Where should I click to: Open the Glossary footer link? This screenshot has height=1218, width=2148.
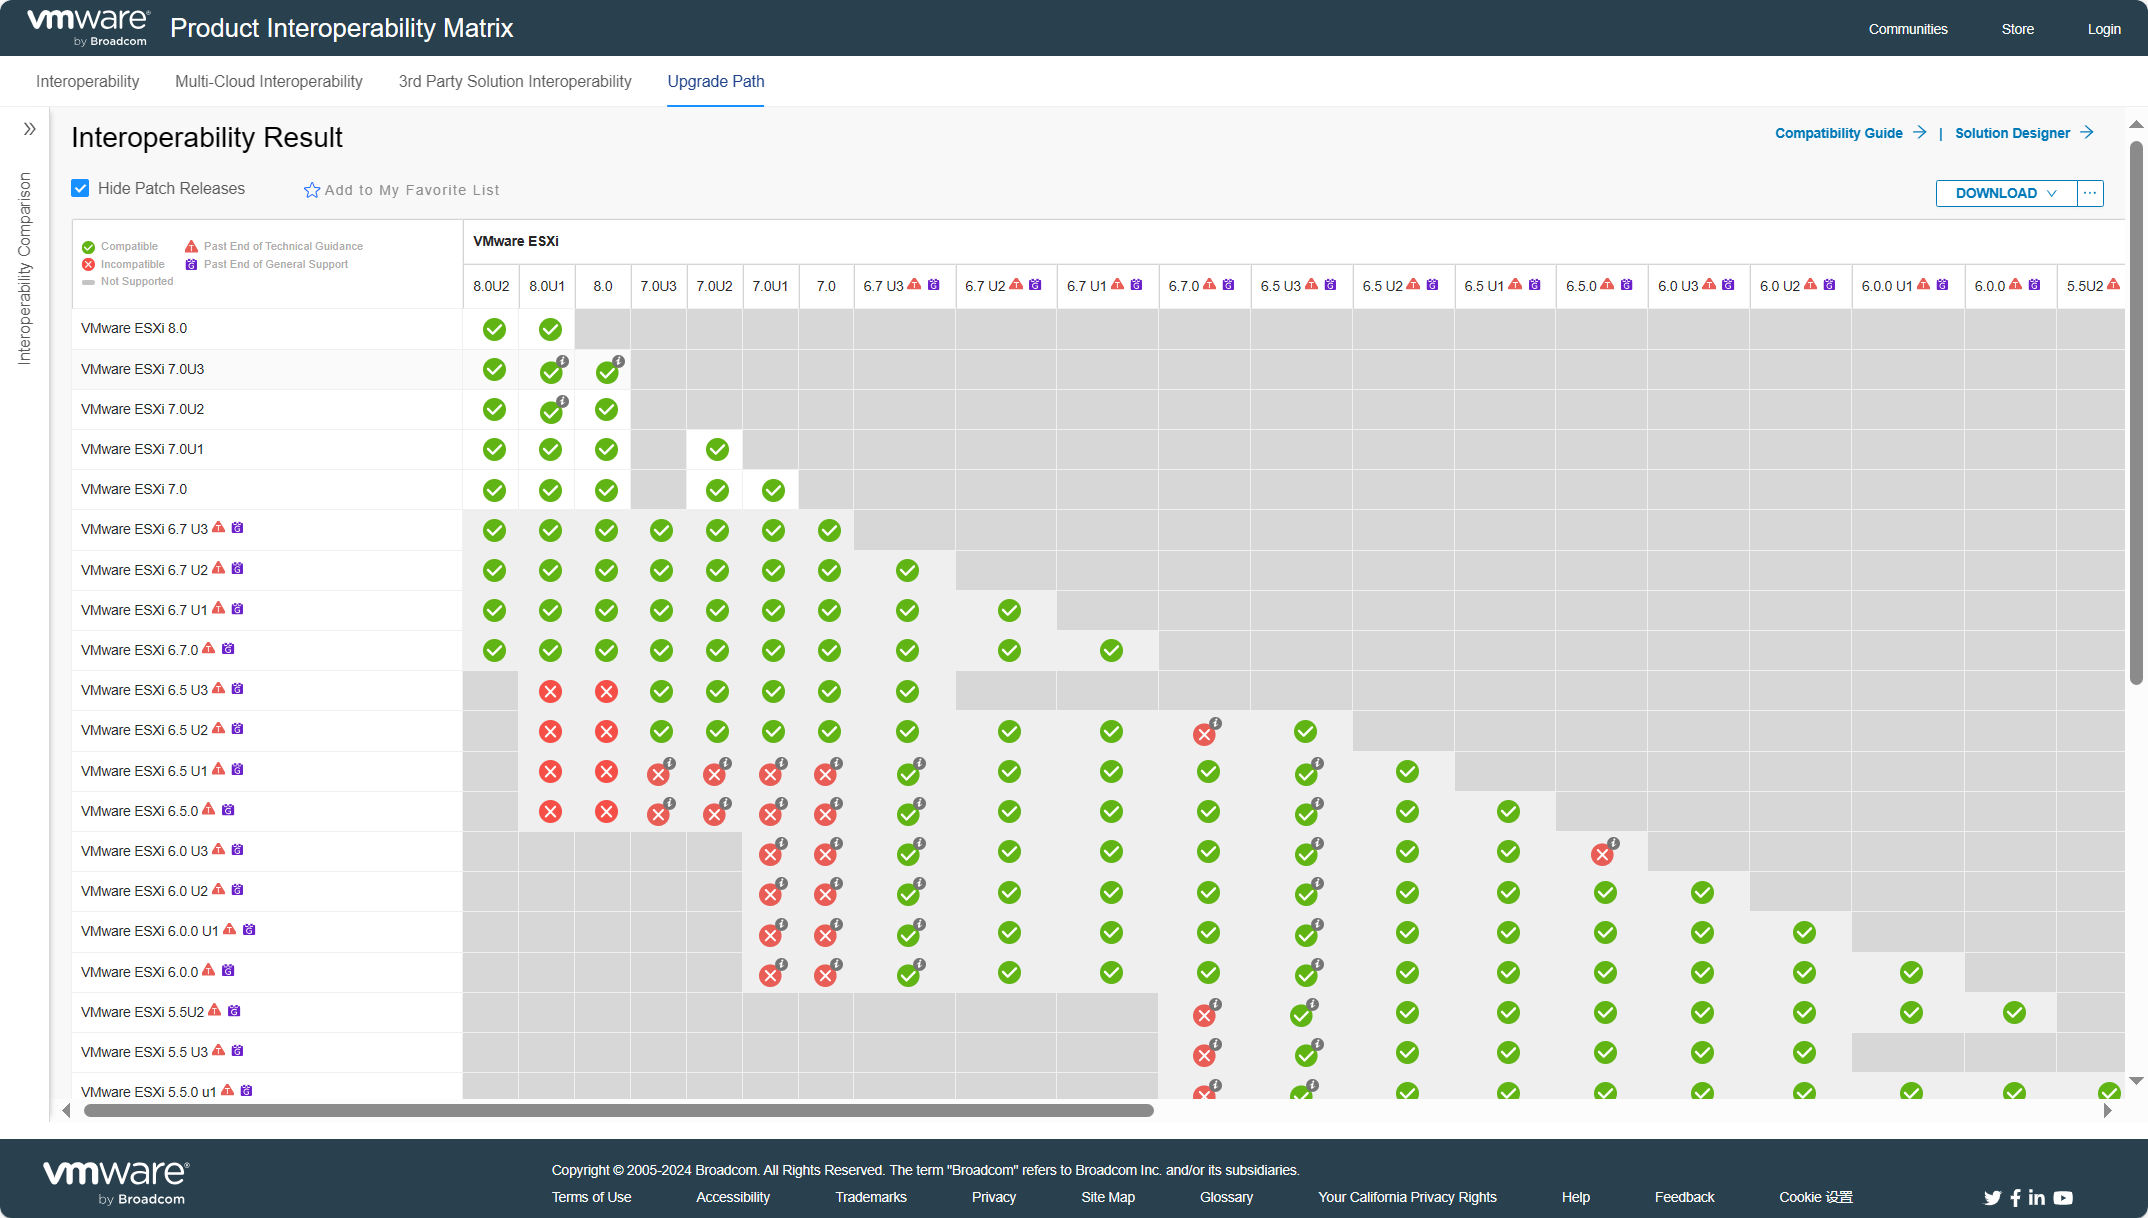pyautogui.click(x=1226, y=1197)
